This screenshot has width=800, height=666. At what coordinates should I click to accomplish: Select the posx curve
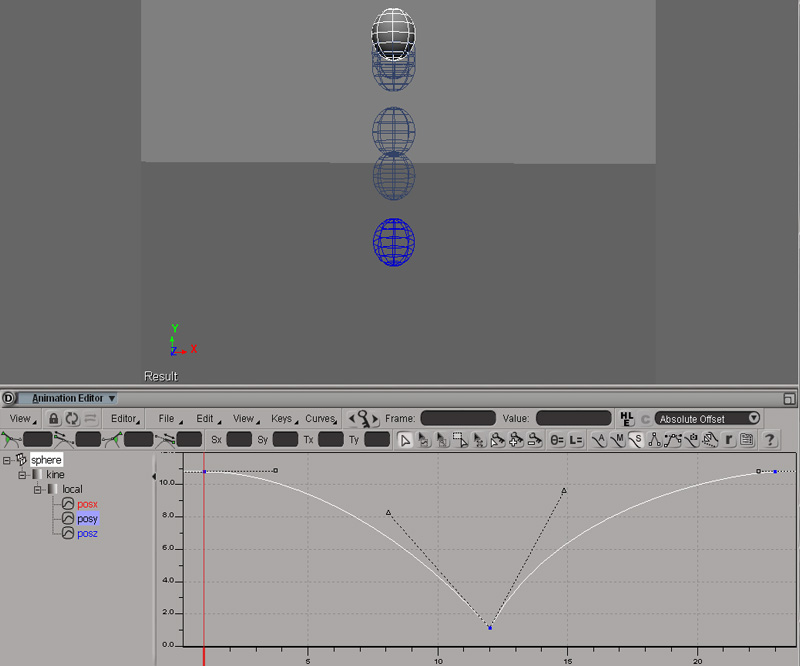coord(87,504)
